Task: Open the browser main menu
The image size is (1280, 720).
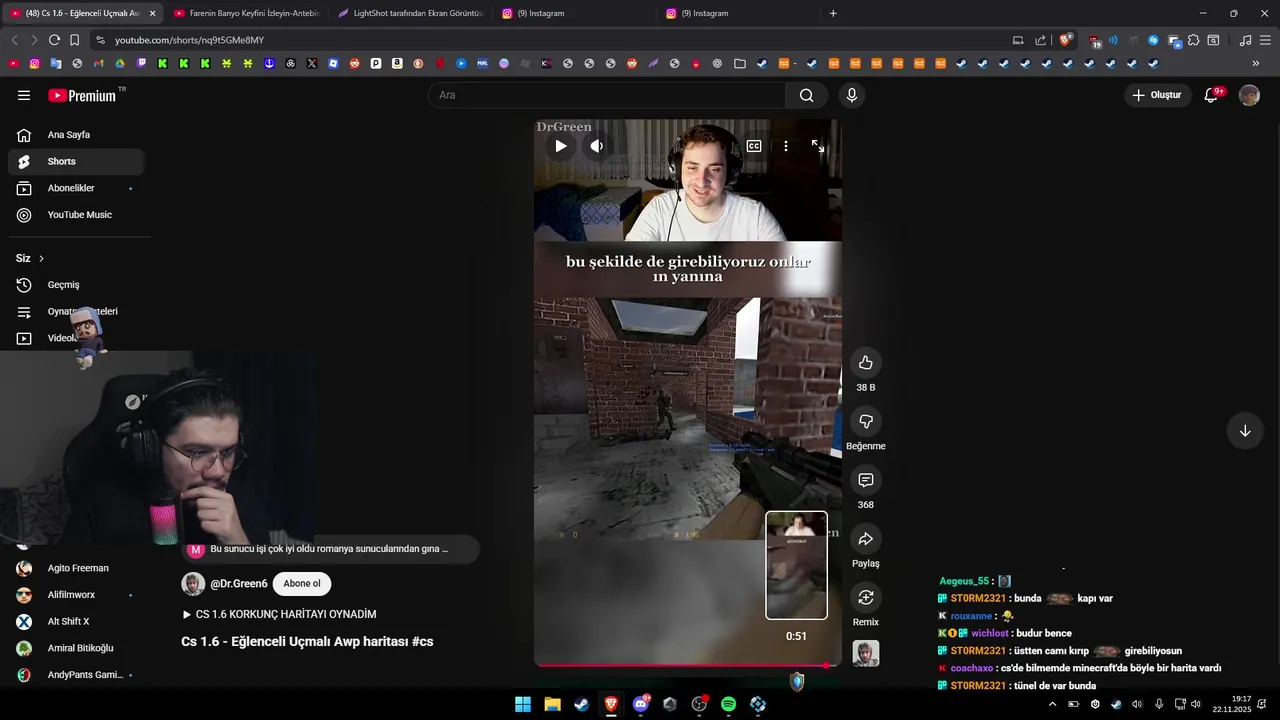Action: pos(1265,40)
